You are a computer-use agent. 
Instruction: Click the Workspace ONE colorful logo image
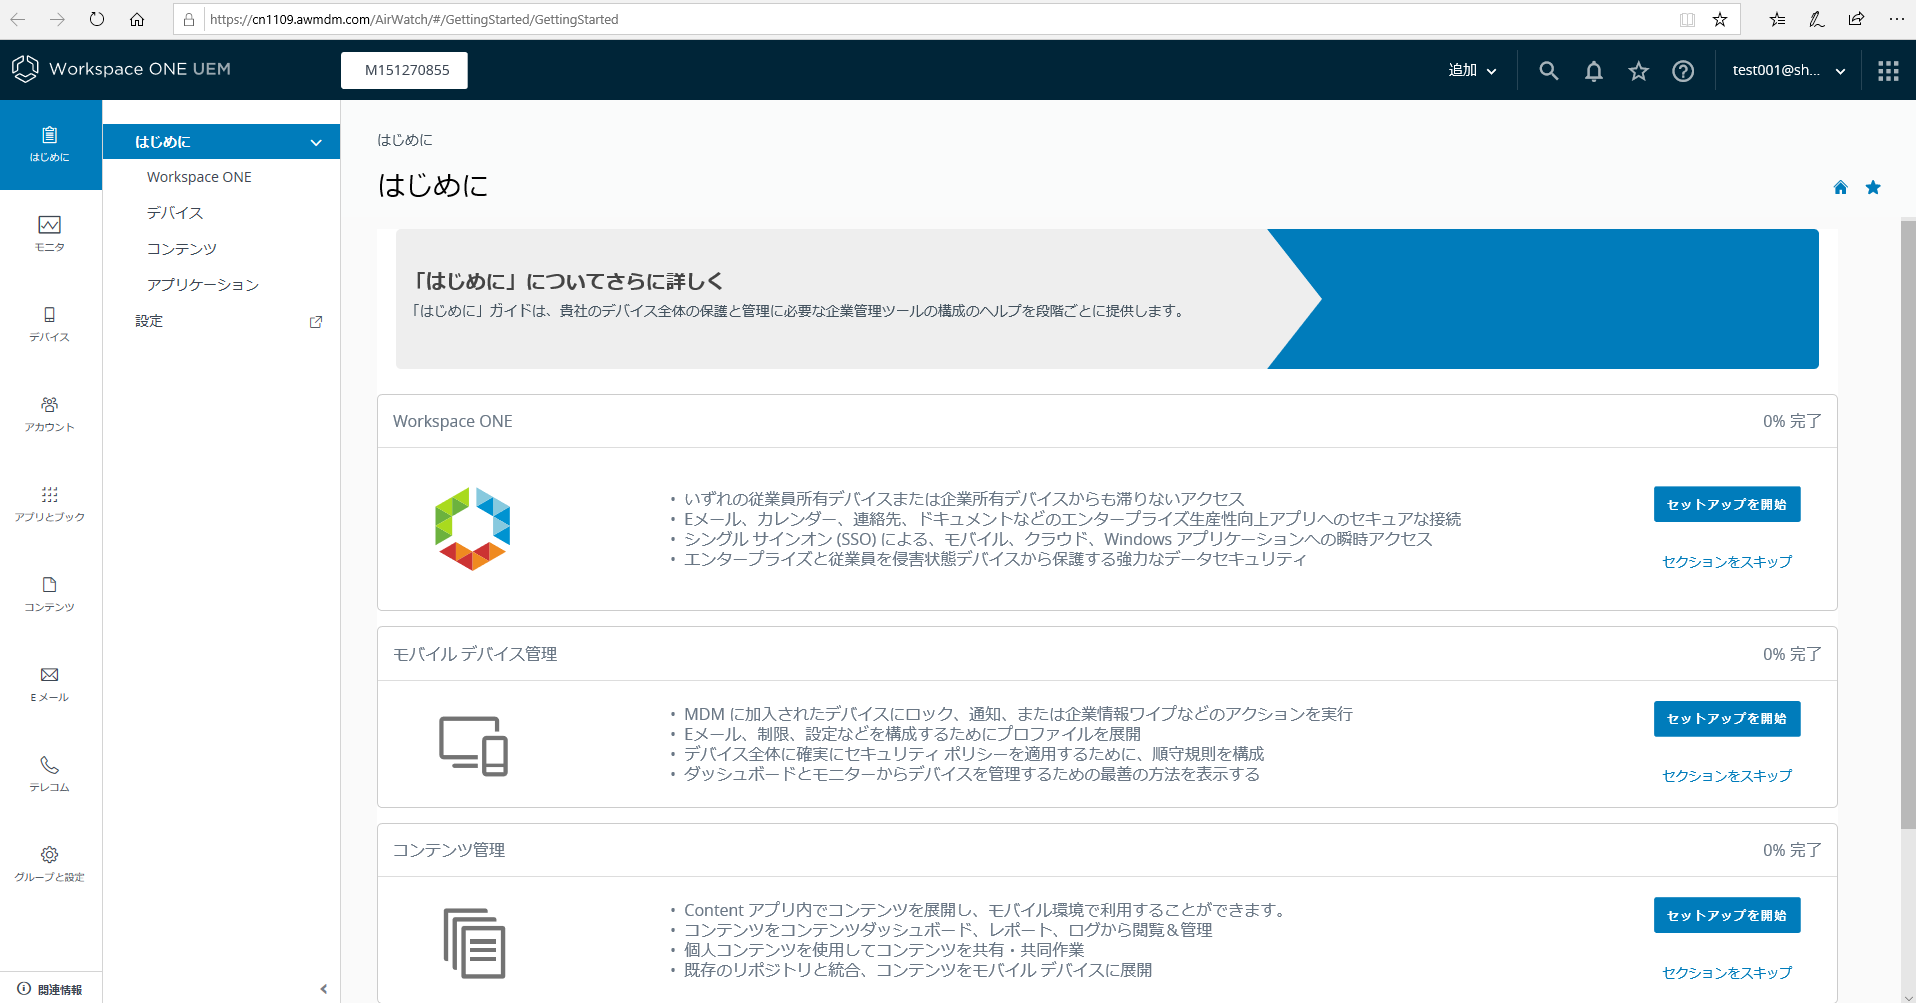473,529
